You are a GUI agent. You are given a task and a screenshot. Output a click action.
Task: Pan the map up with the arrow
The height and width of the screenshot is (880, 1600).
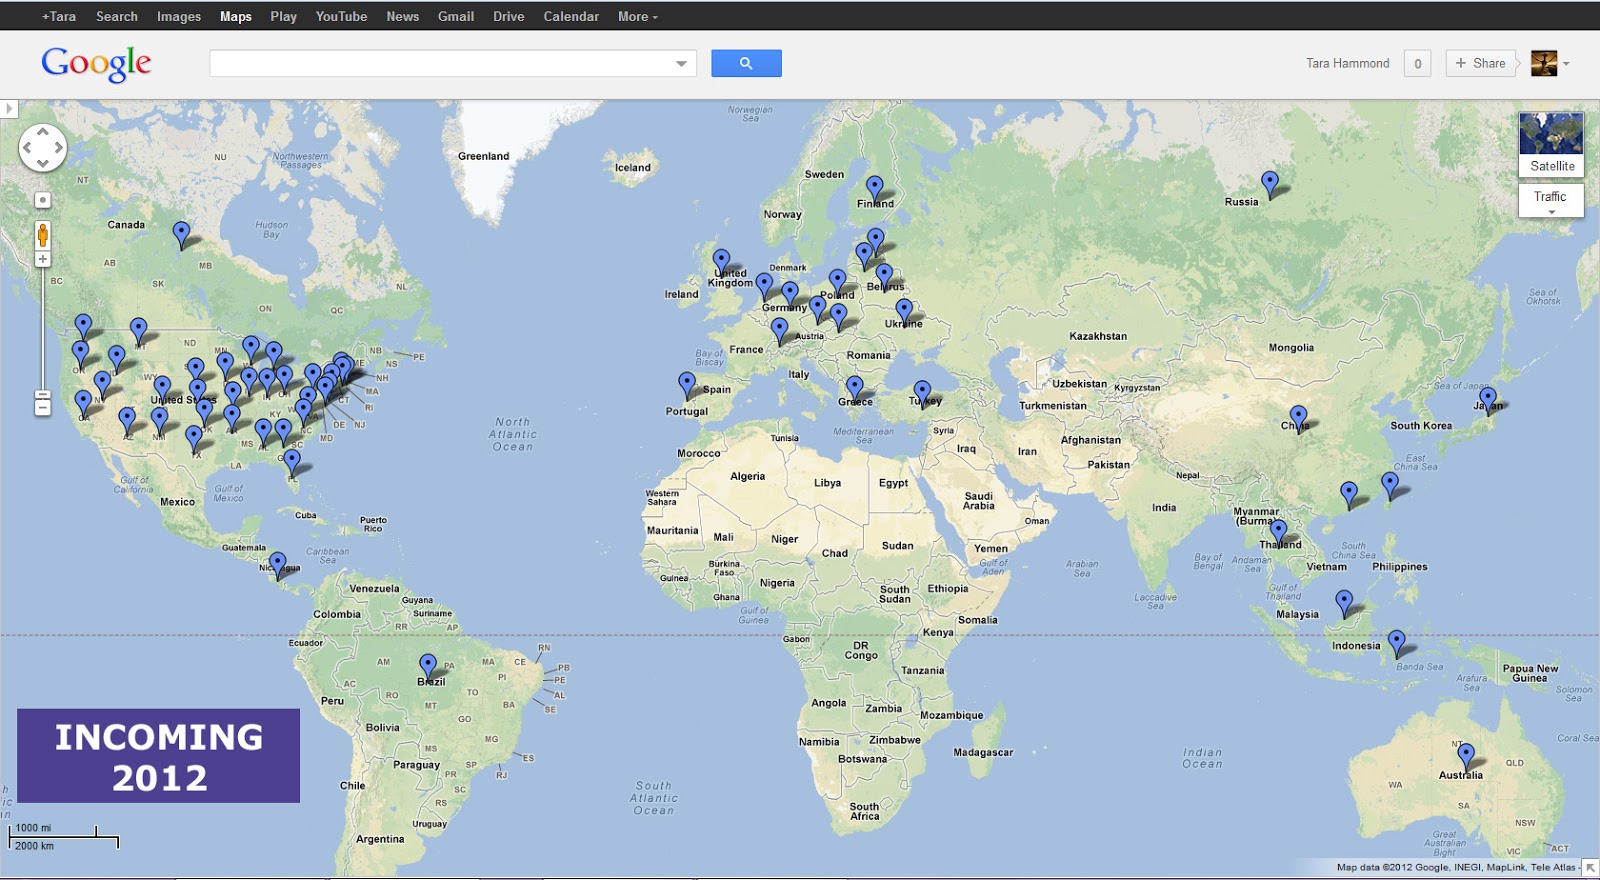click(43, 132)
